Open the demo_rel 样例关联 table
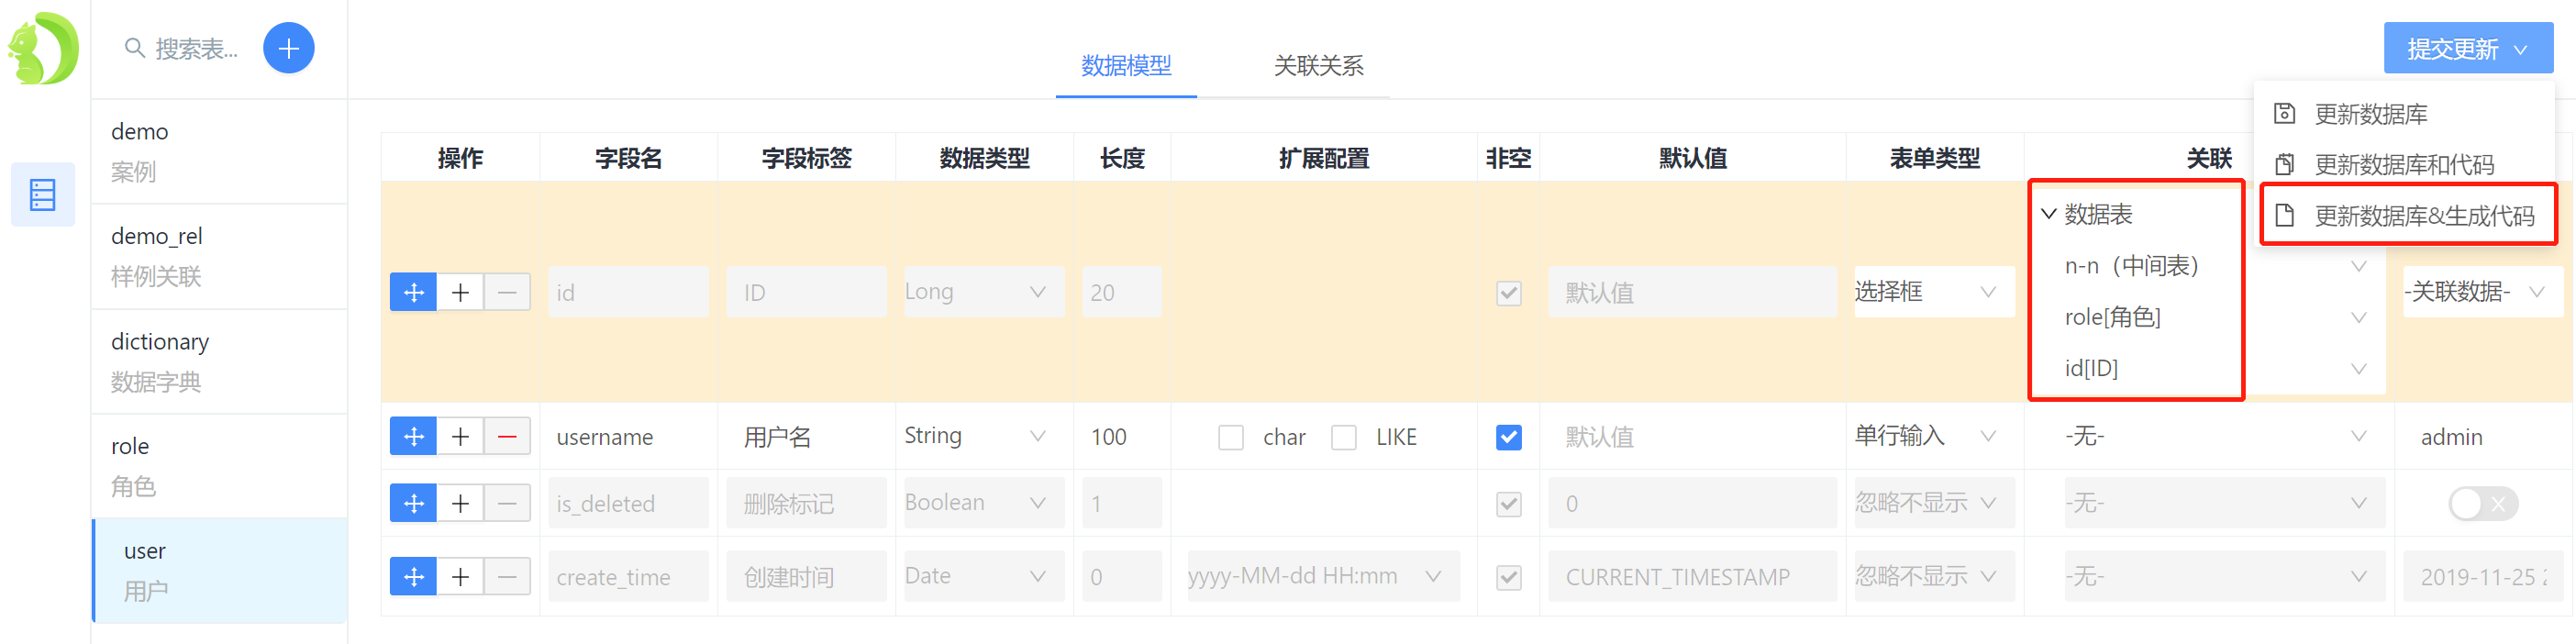This screenshot has width=2576, height=644. [x=220, y=257]
